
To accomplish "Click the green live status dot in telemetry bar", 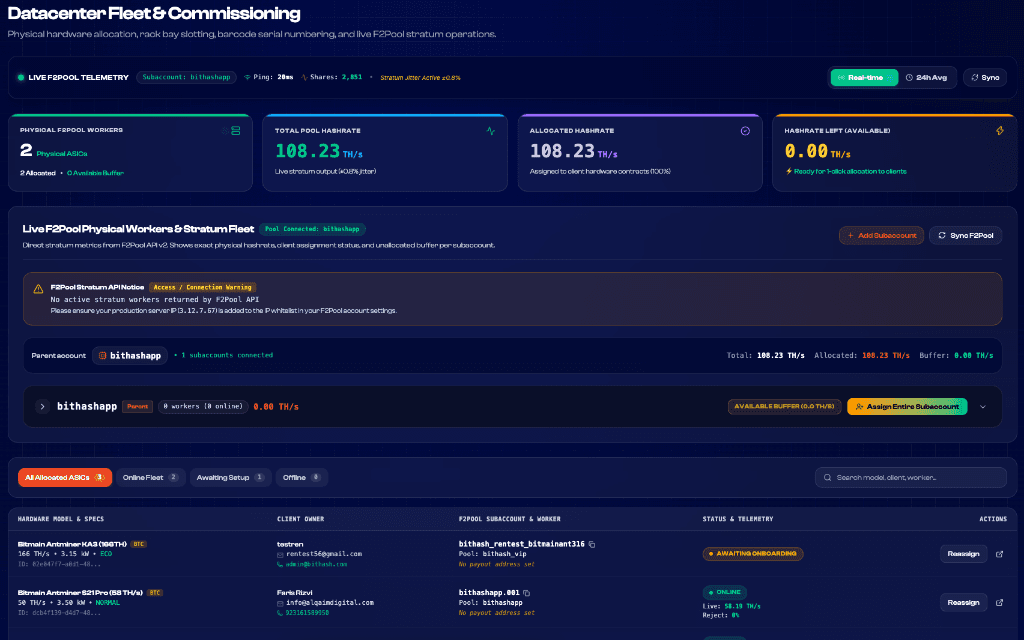I will (x=21, y=77).
